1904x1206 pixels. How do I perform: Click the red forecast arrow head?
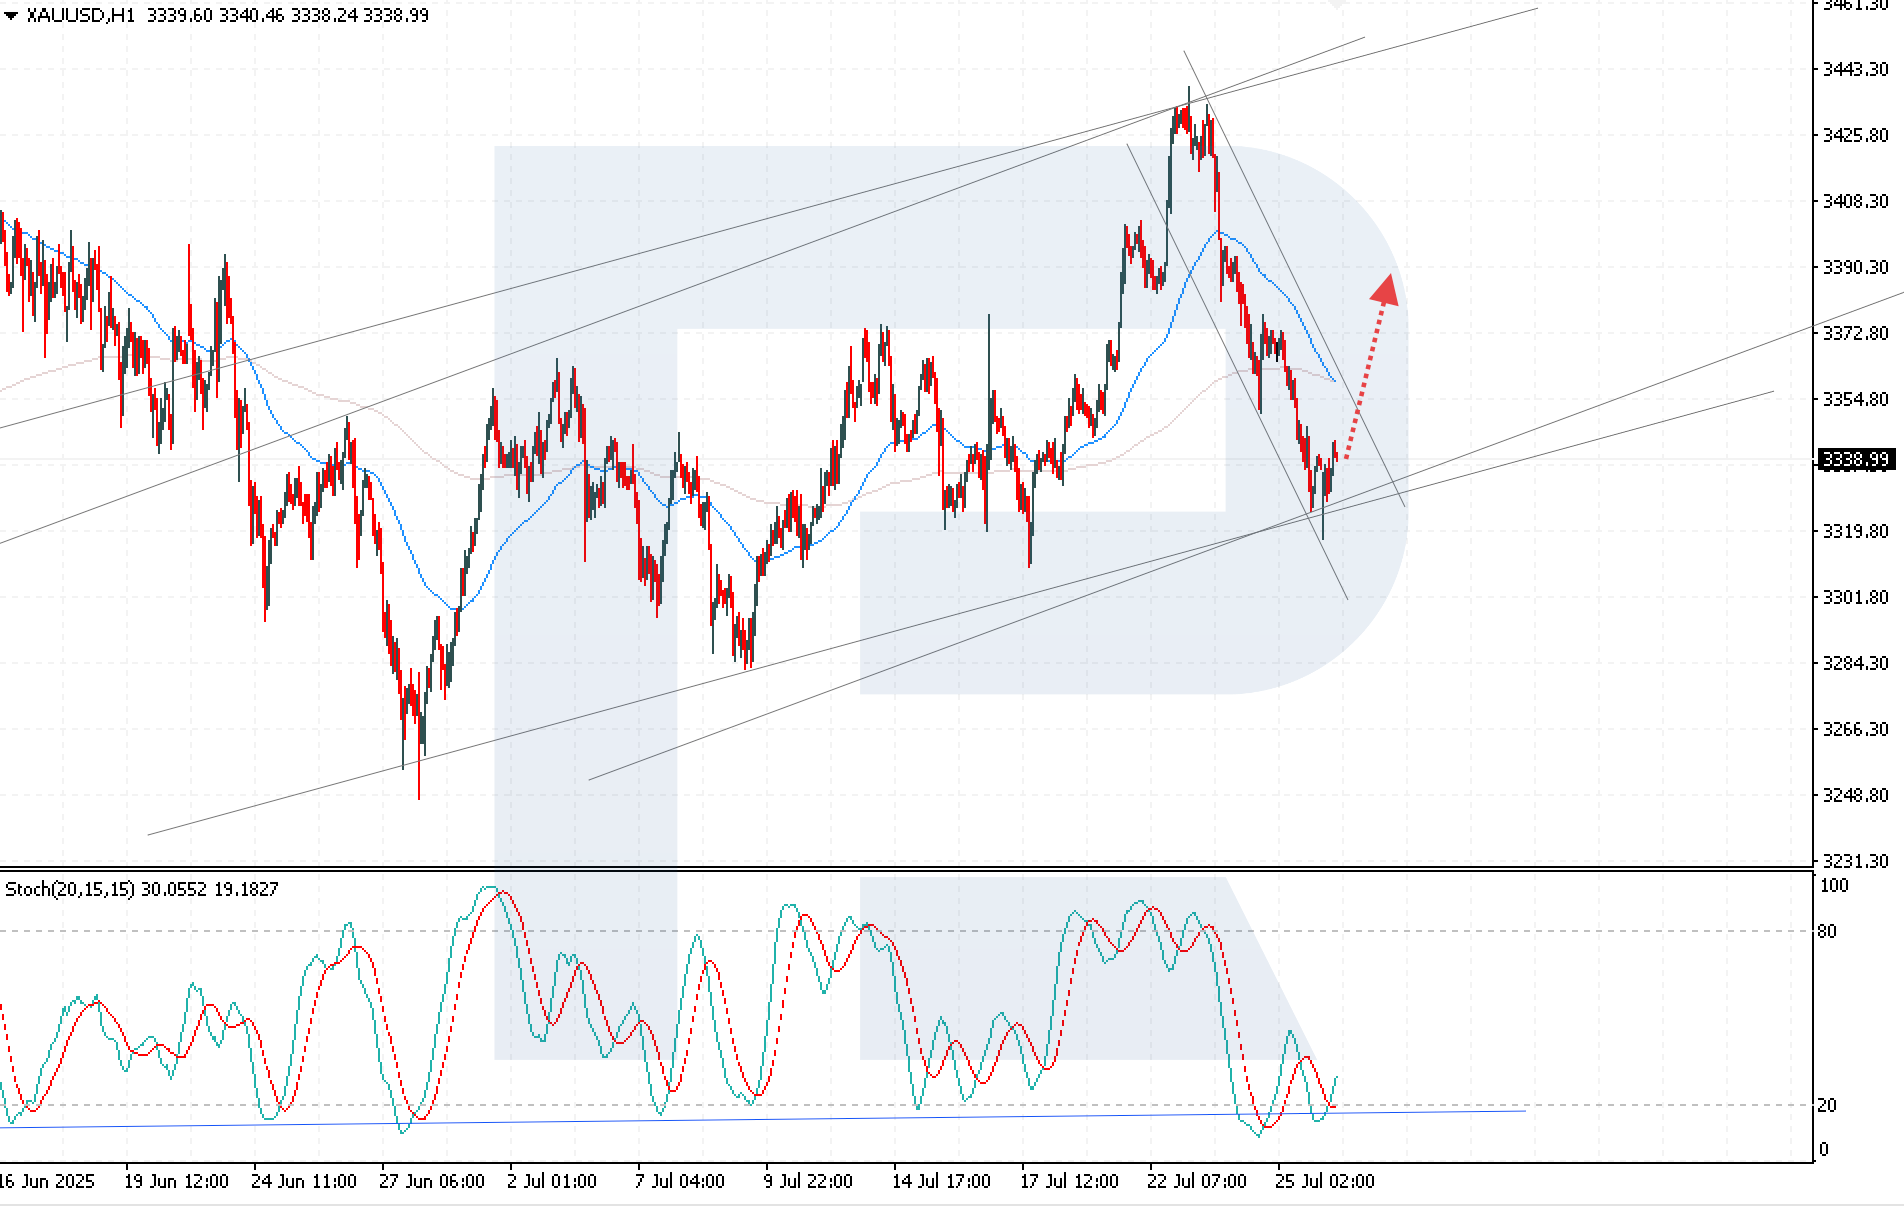pos(1385,289)
